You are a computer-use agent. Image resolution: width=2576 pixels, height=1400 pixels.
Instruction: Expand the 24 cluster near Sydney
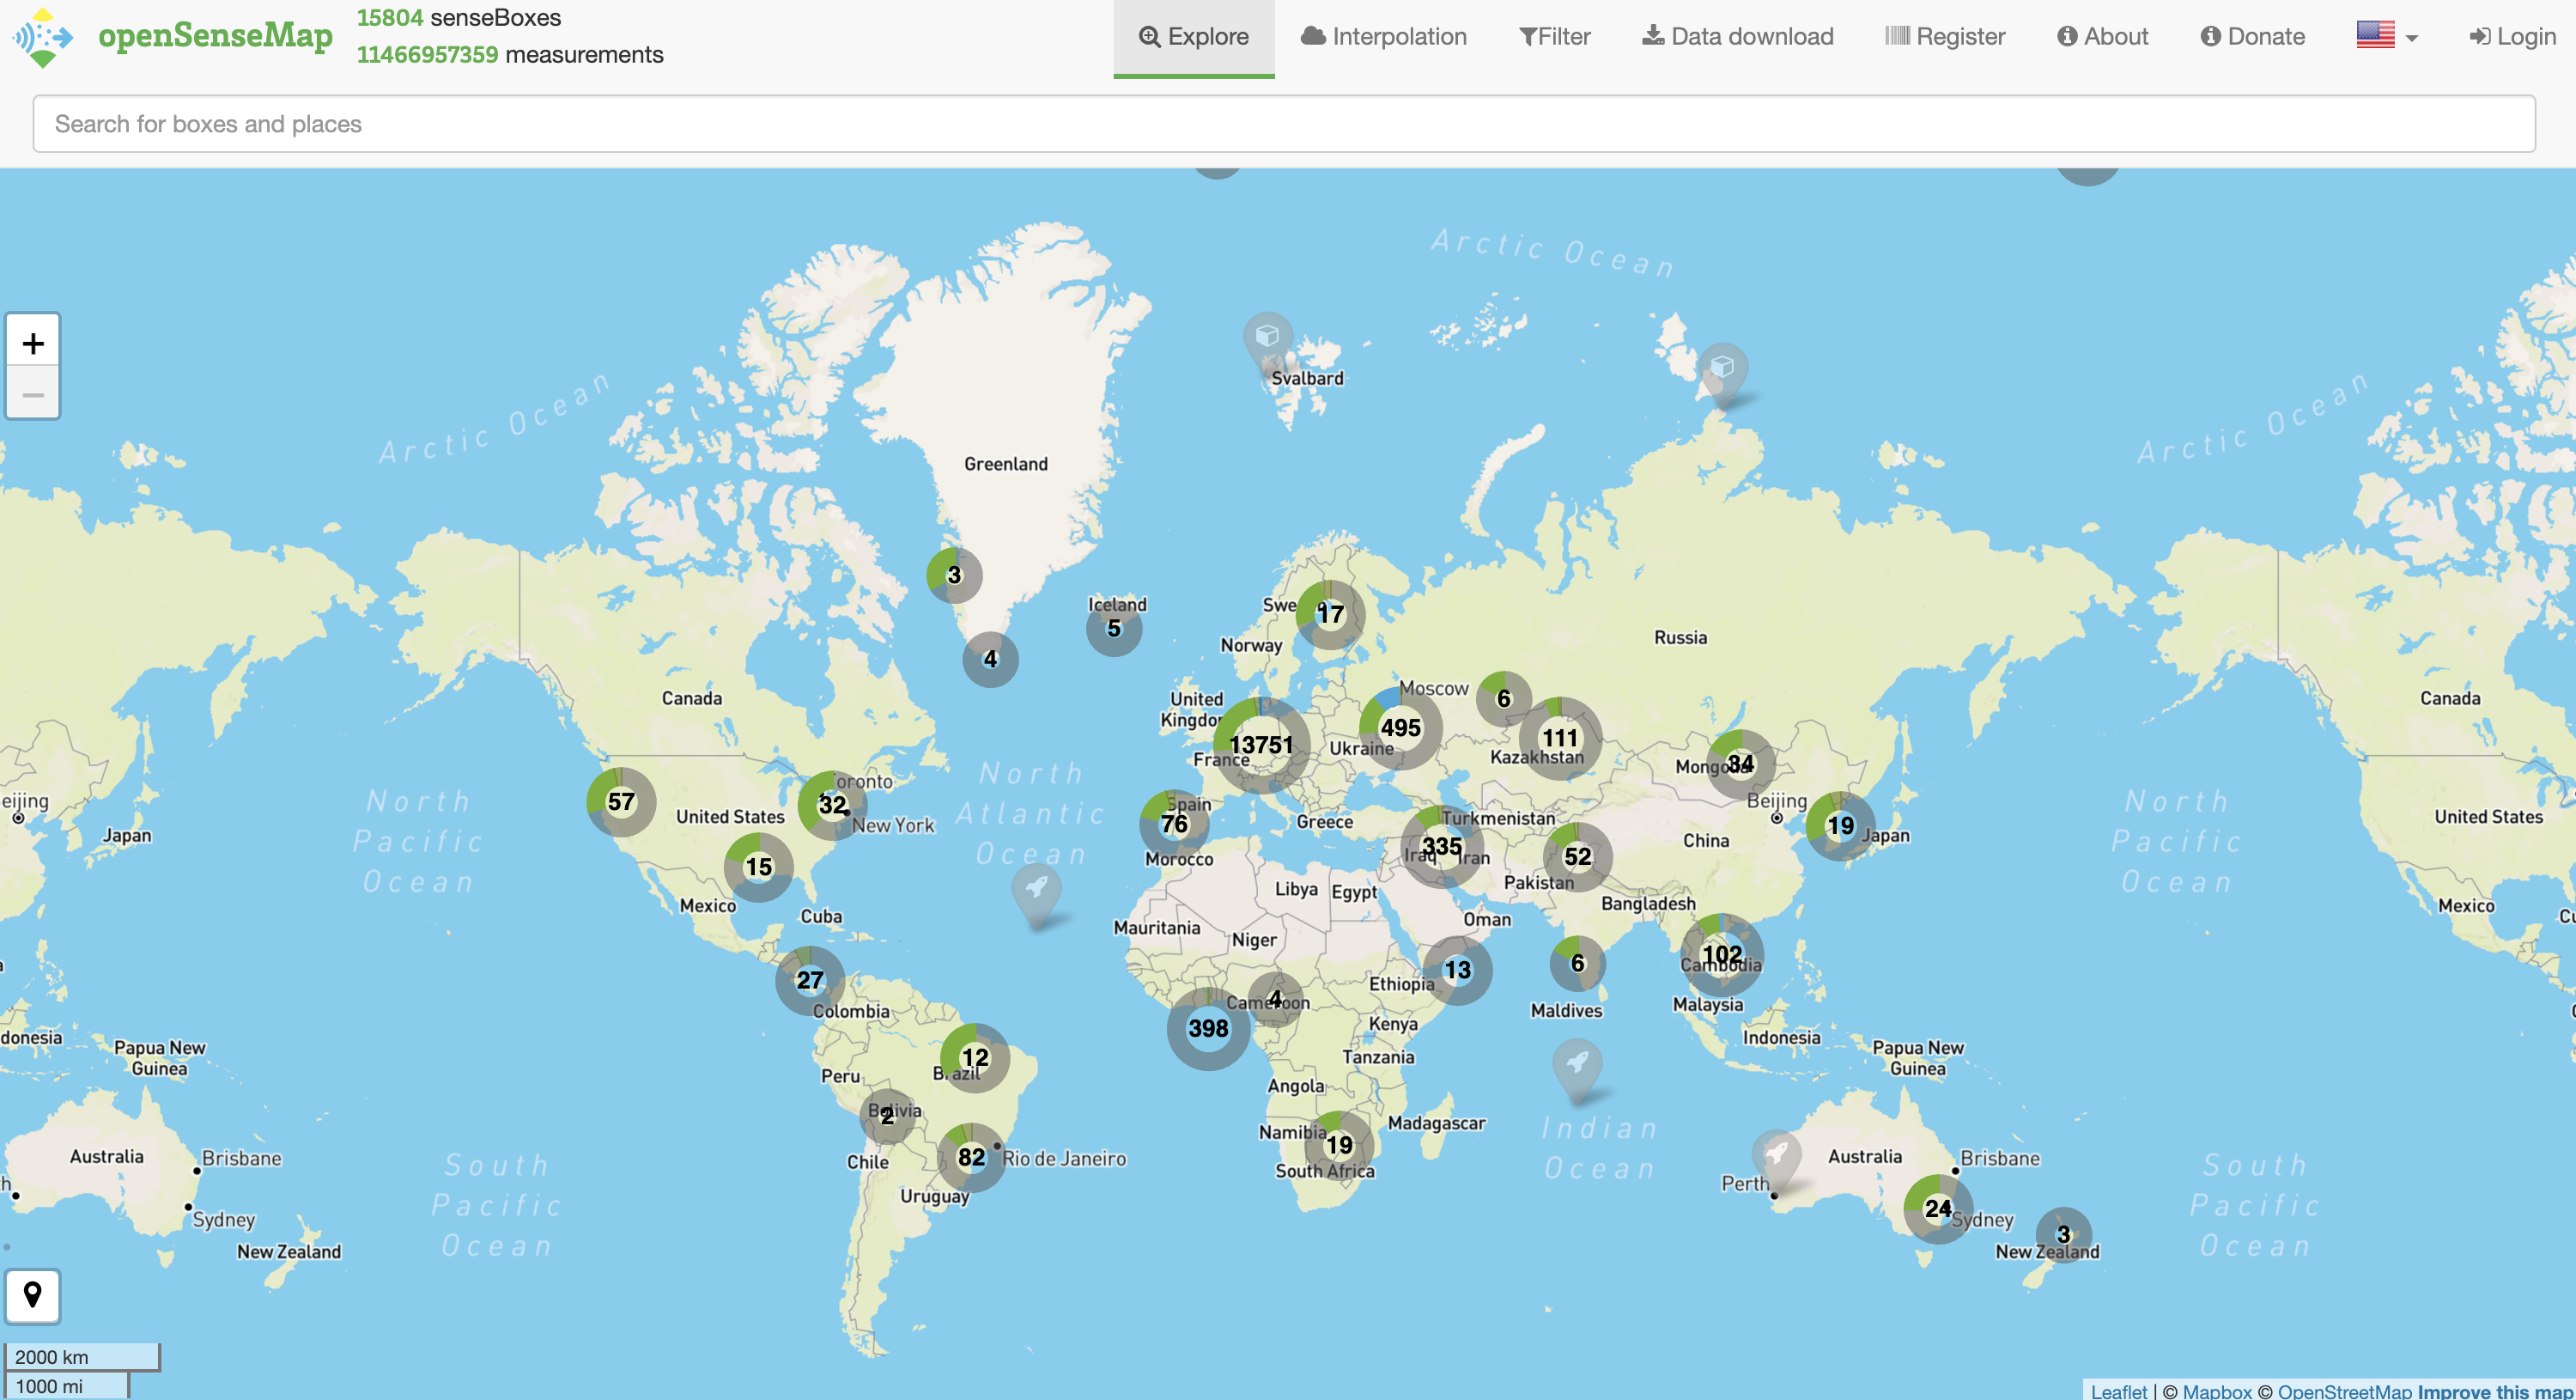click(1938, 1209)
